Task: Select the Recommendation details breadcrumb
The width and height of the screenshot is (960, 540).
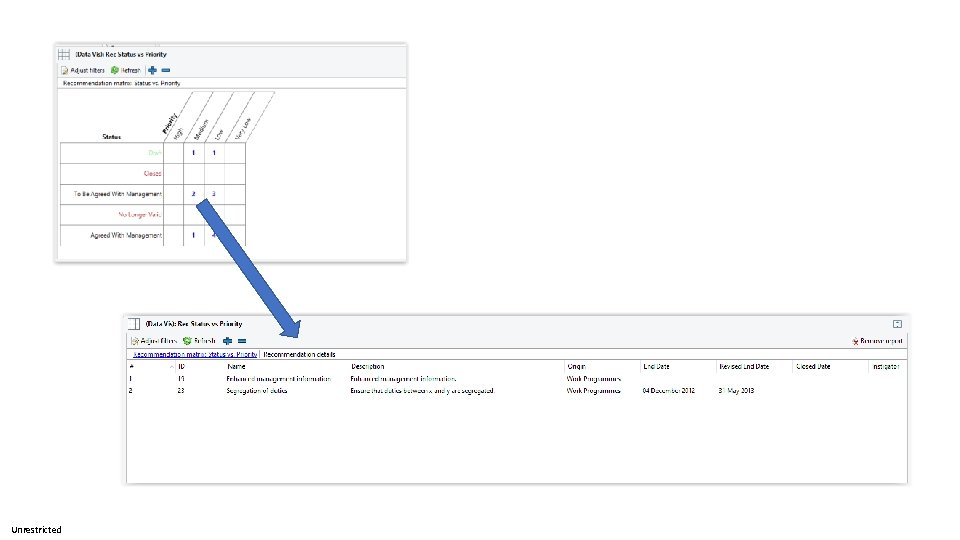Action: 299,354
